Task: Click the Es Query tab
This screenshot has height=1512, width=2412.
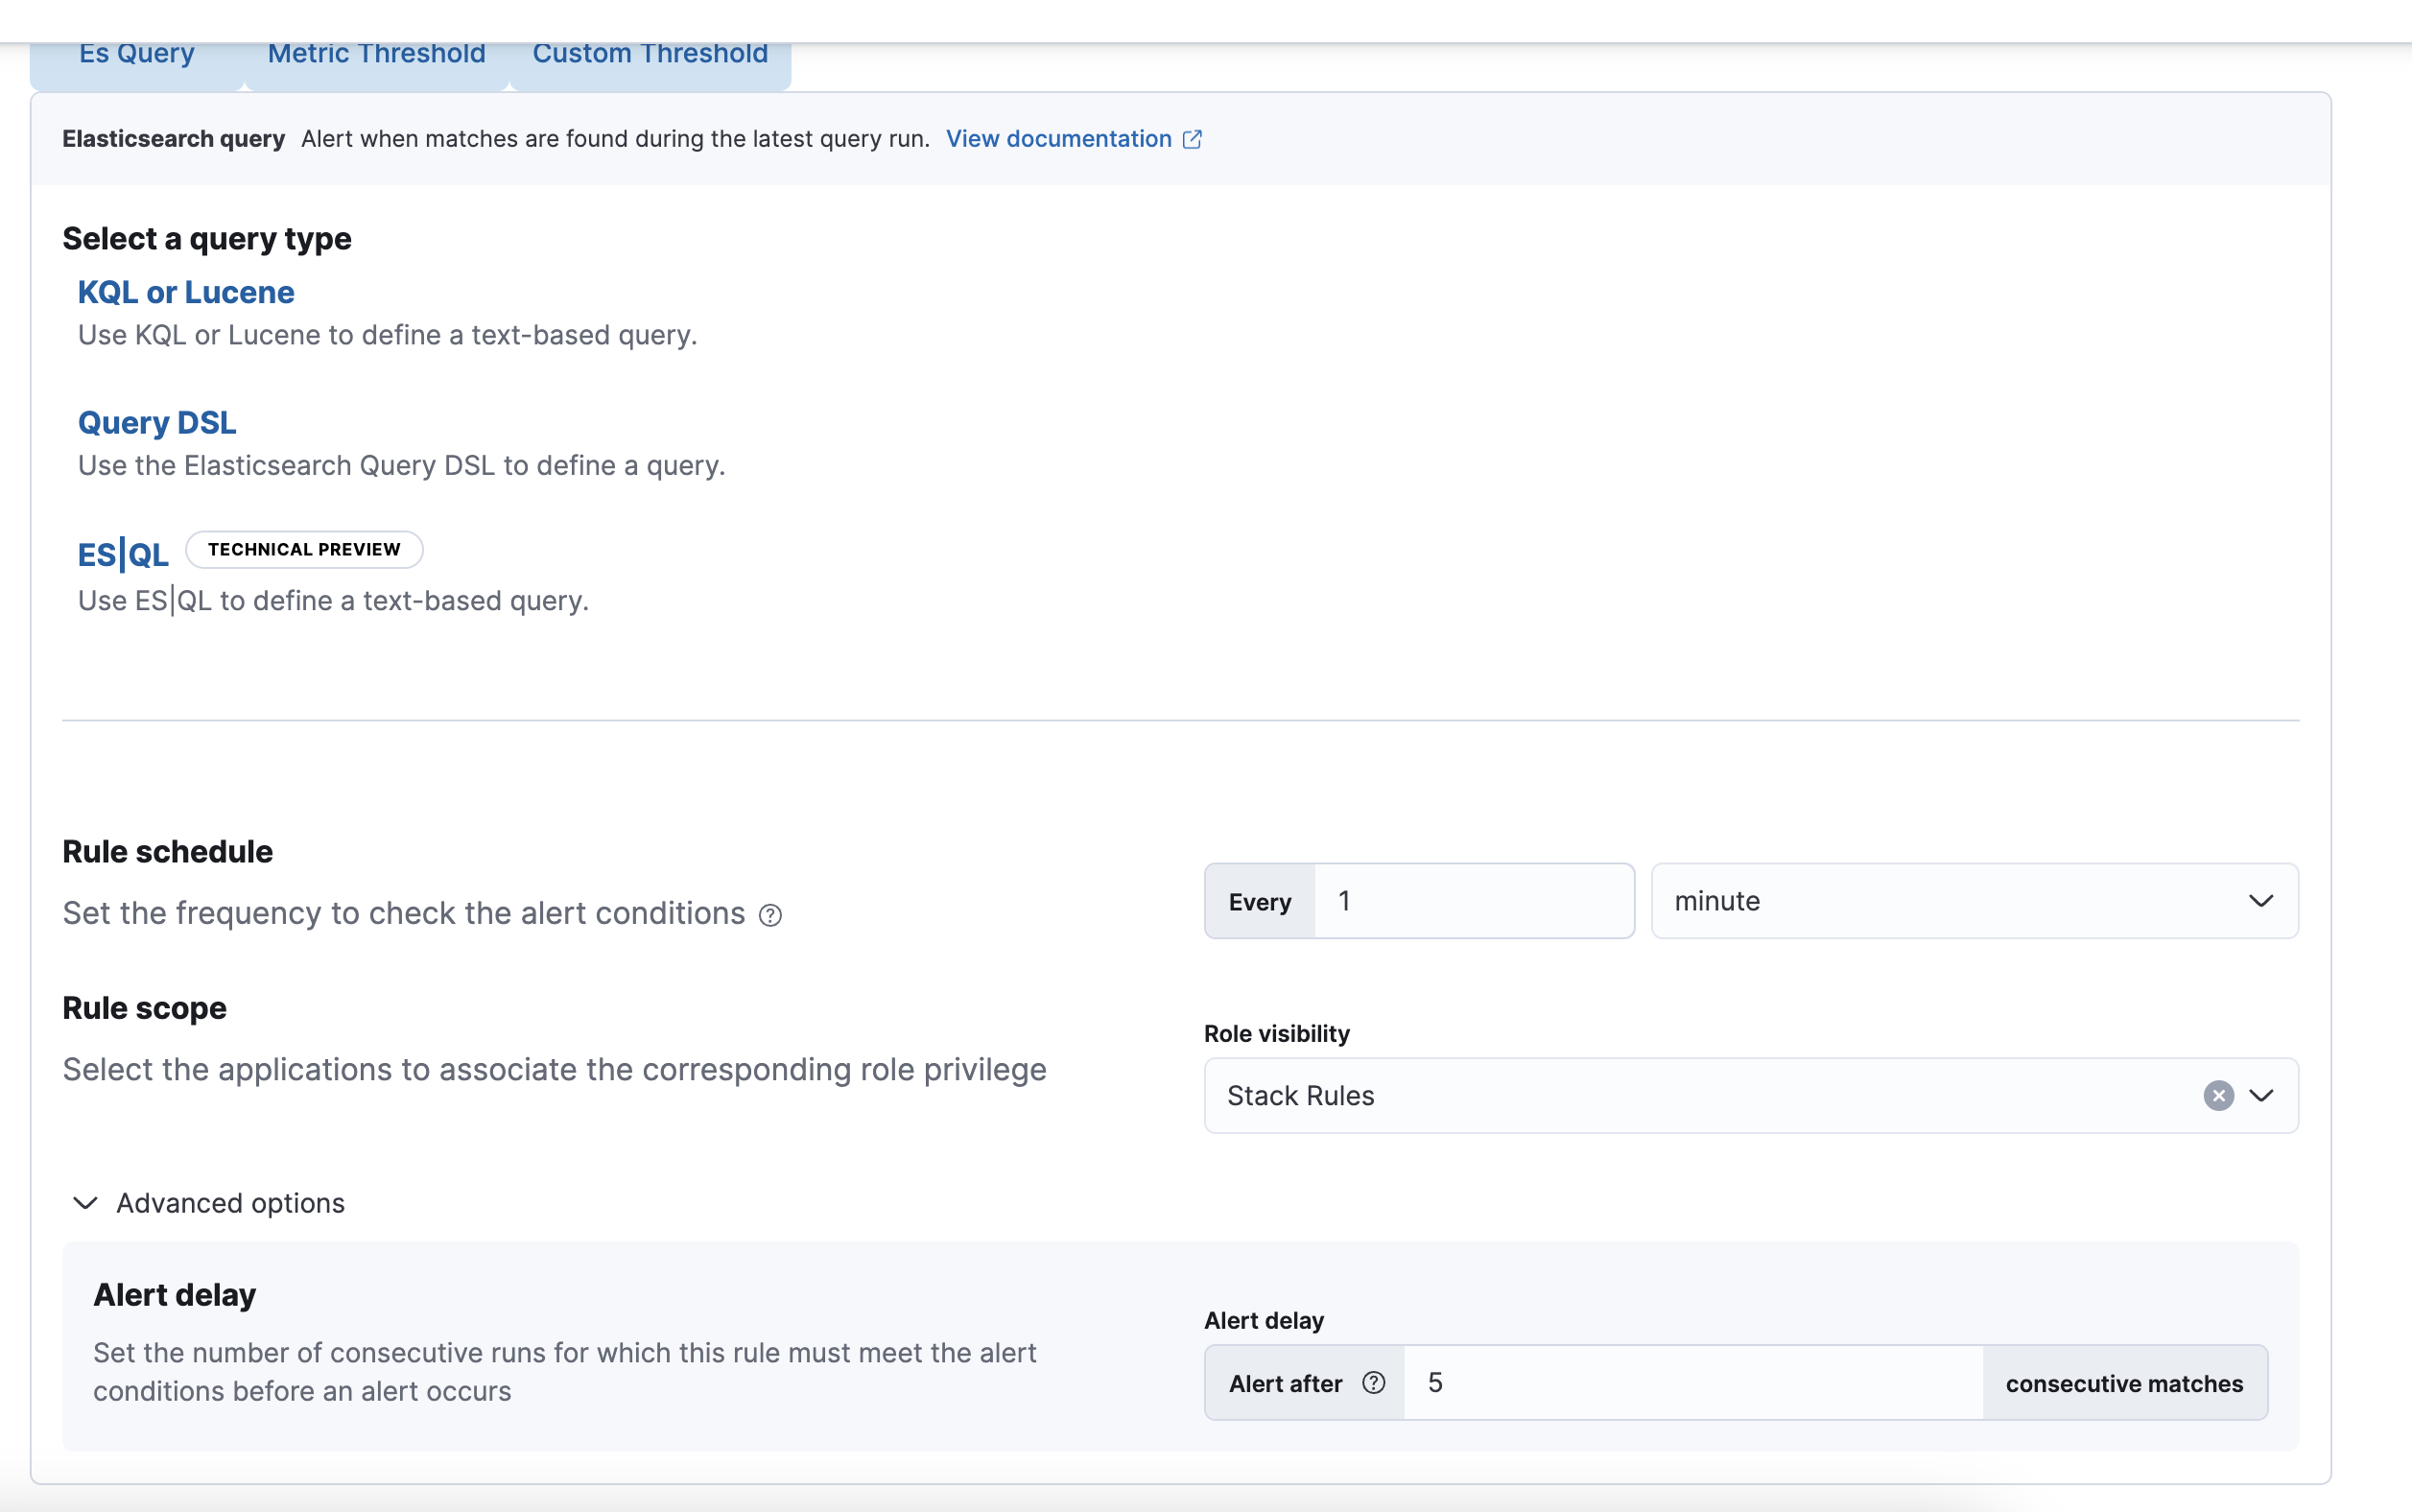Action: tap(136, 52)
